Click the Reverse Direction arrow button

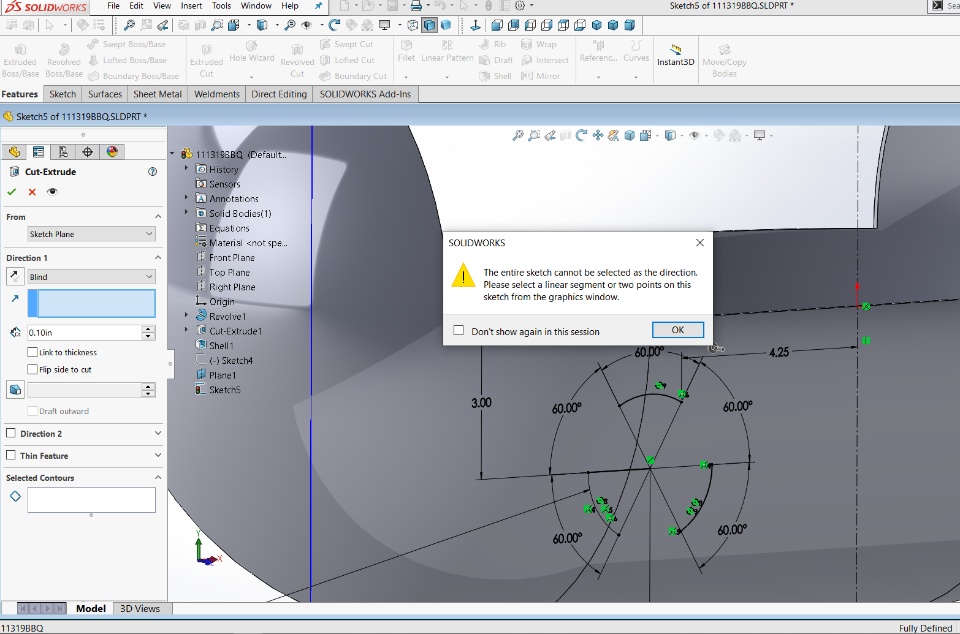(x=15, y=277)
